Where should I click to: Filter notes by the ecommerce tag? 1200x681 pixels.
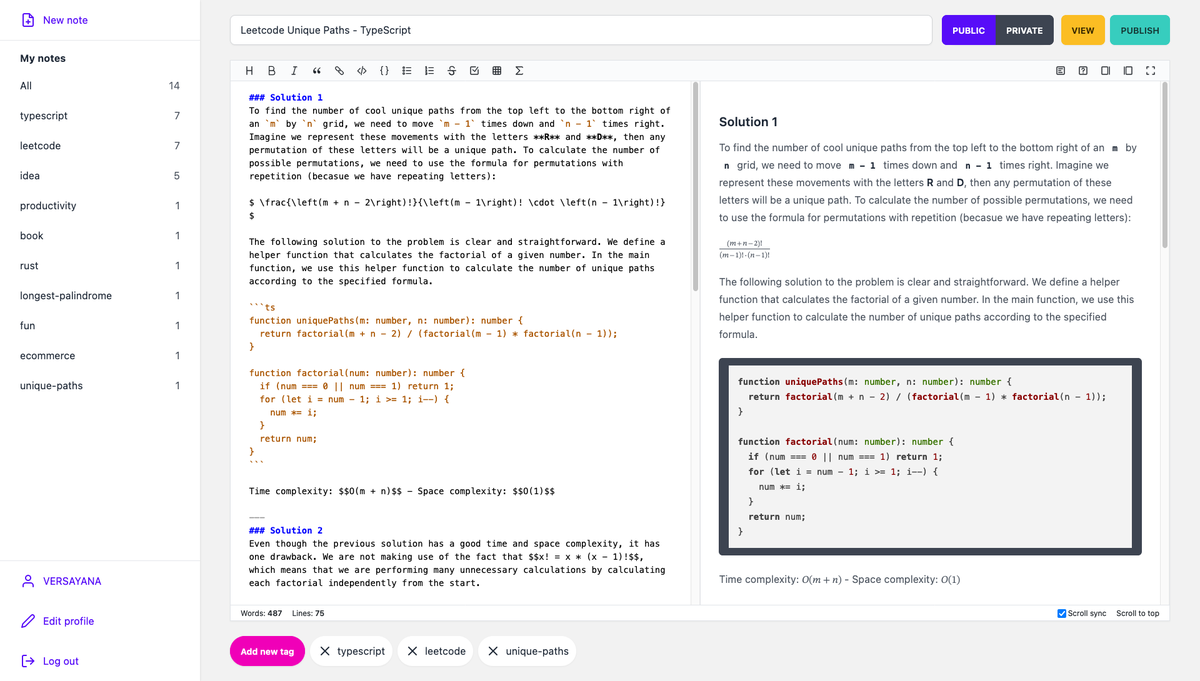100,356
